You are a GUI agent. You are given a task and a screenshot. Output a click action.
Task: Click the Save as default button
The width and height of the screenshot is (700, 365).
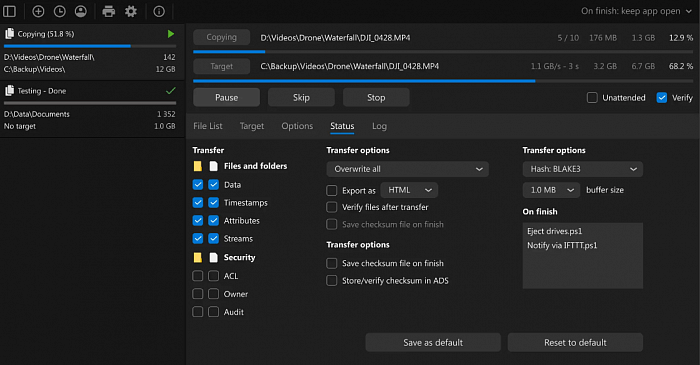[433, 343]
